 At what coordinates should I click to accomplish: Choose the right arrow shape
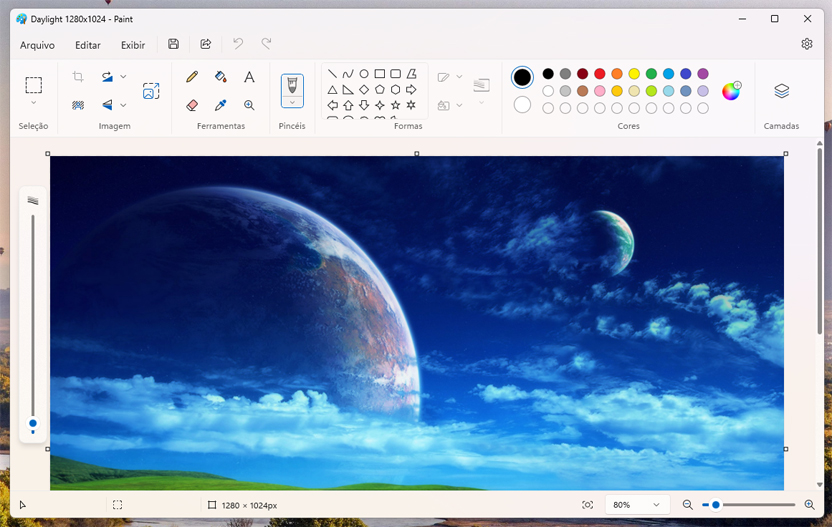click(x=411, y=90)
